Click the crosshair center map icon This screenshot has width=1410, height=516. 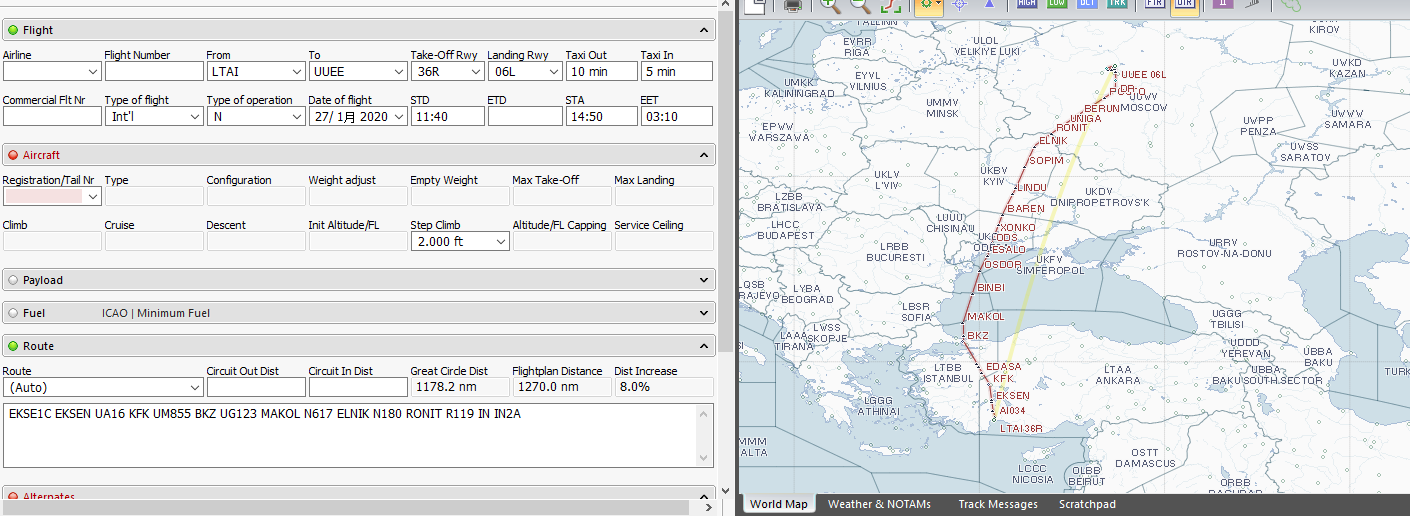958,4
